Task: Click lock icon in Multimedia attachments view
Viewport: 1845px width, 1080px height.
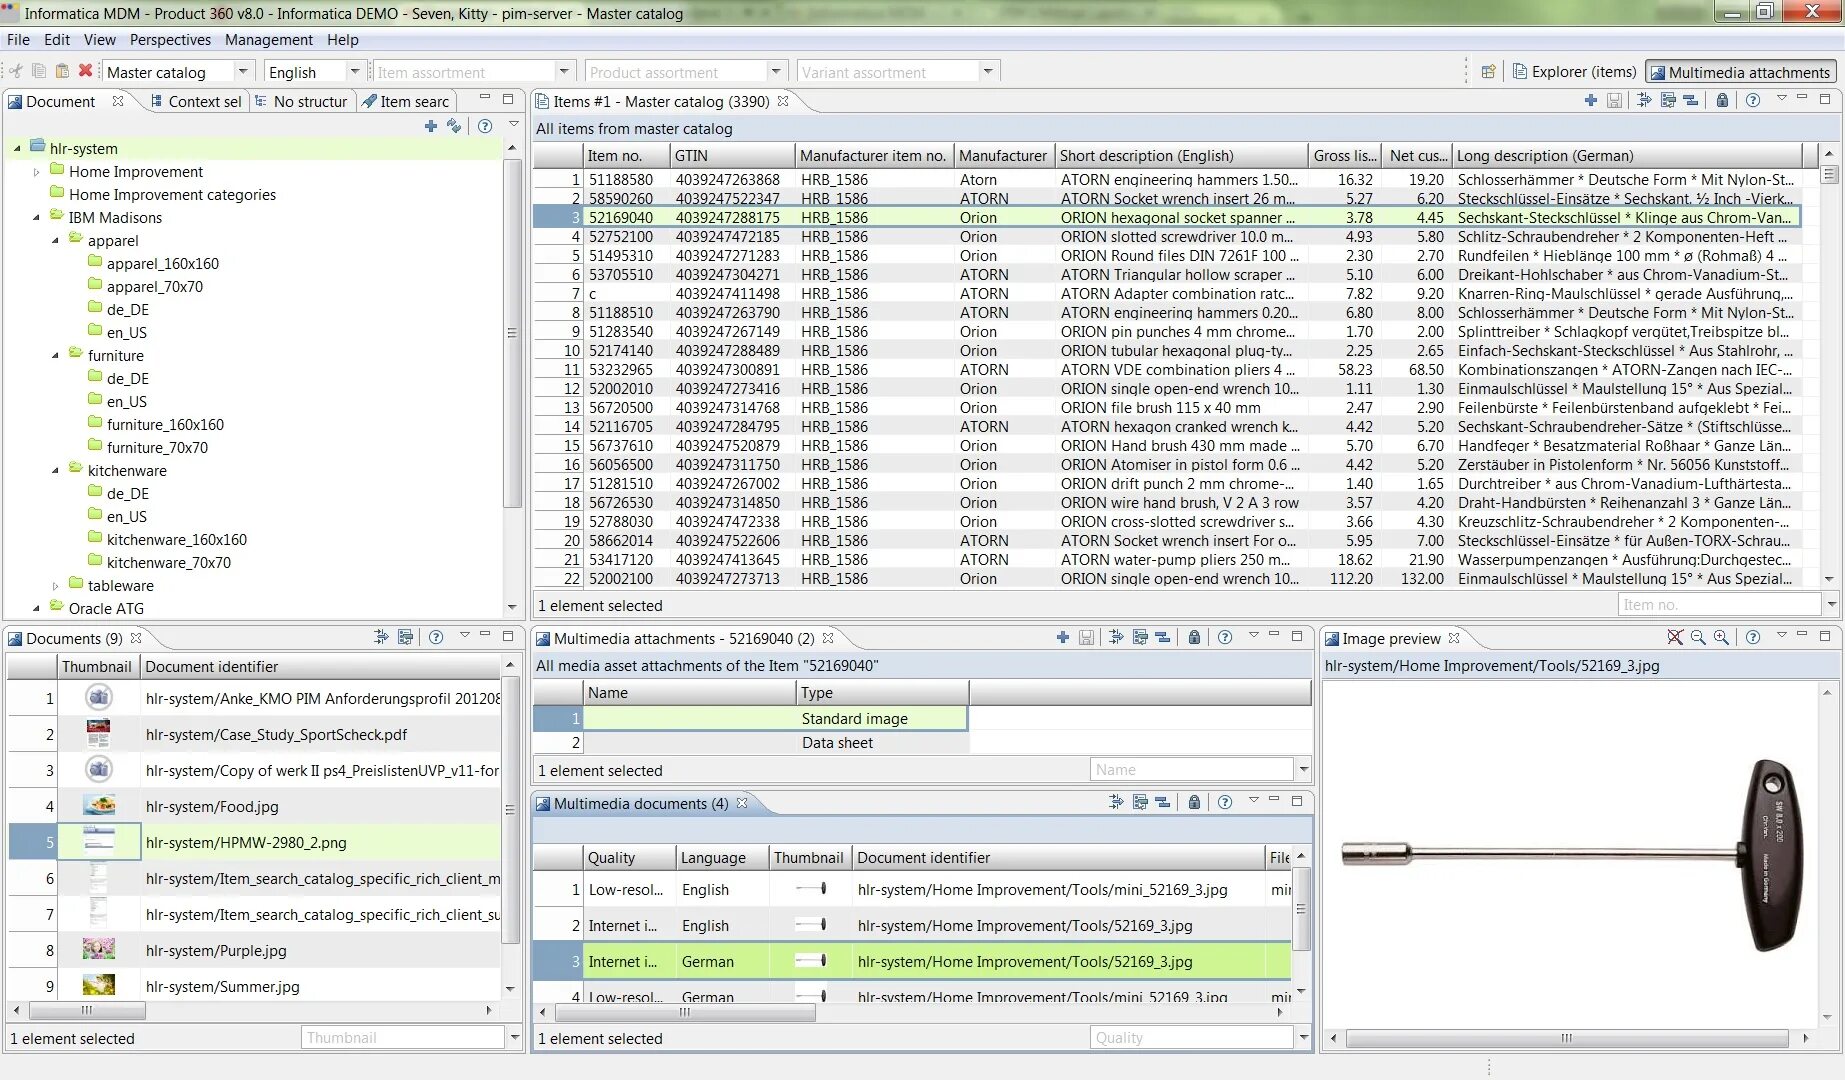Action: point(1194,637)
